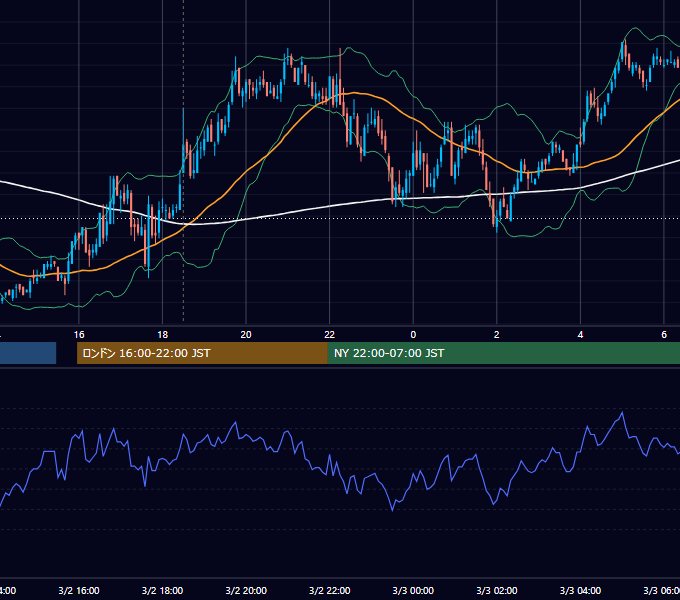Click the 3/3 02:00 time axis label

(497, 590)
